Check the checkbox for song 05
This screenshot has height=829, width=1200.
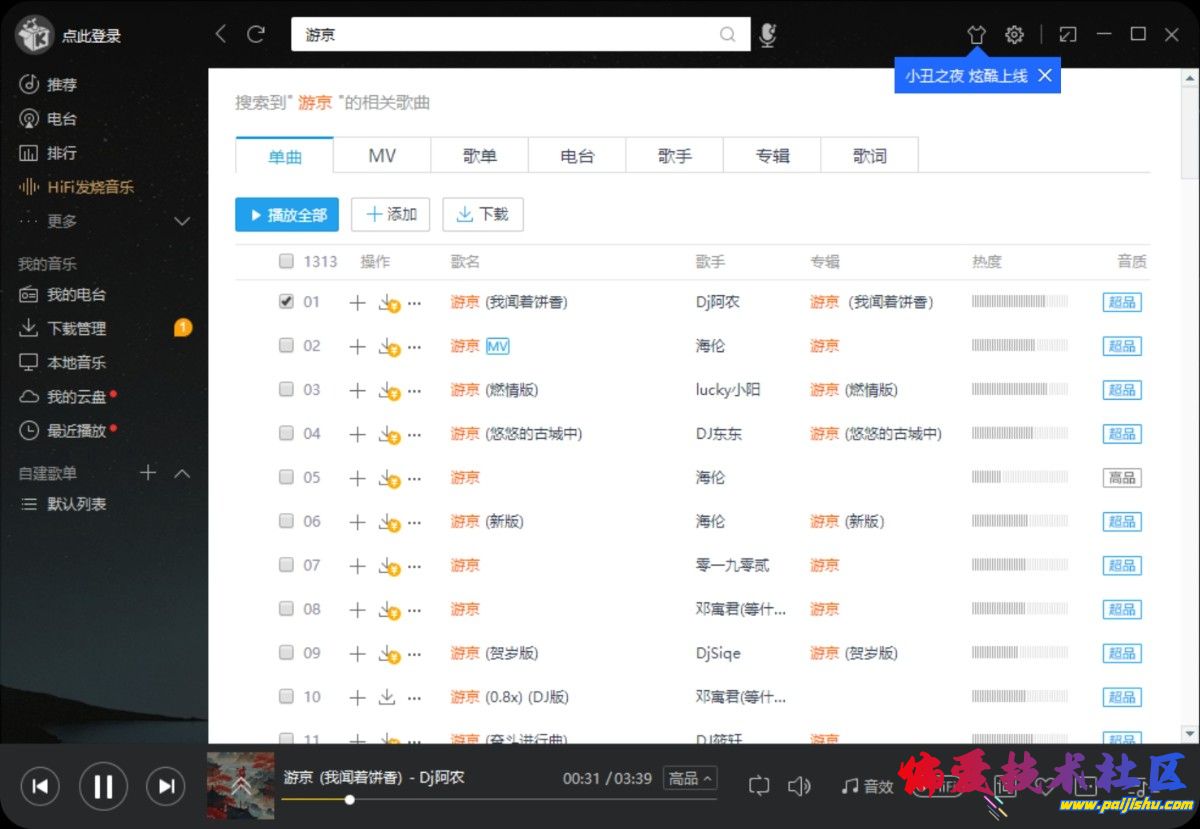click(286, 477)
